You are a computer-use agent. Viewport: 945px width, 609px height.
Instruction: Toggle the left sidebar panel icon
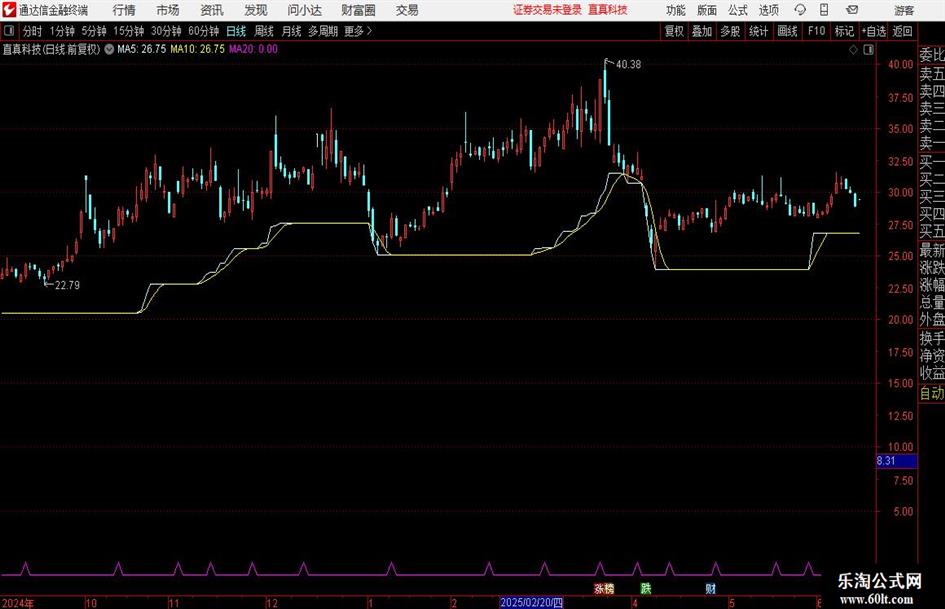(x=9, y=31)
